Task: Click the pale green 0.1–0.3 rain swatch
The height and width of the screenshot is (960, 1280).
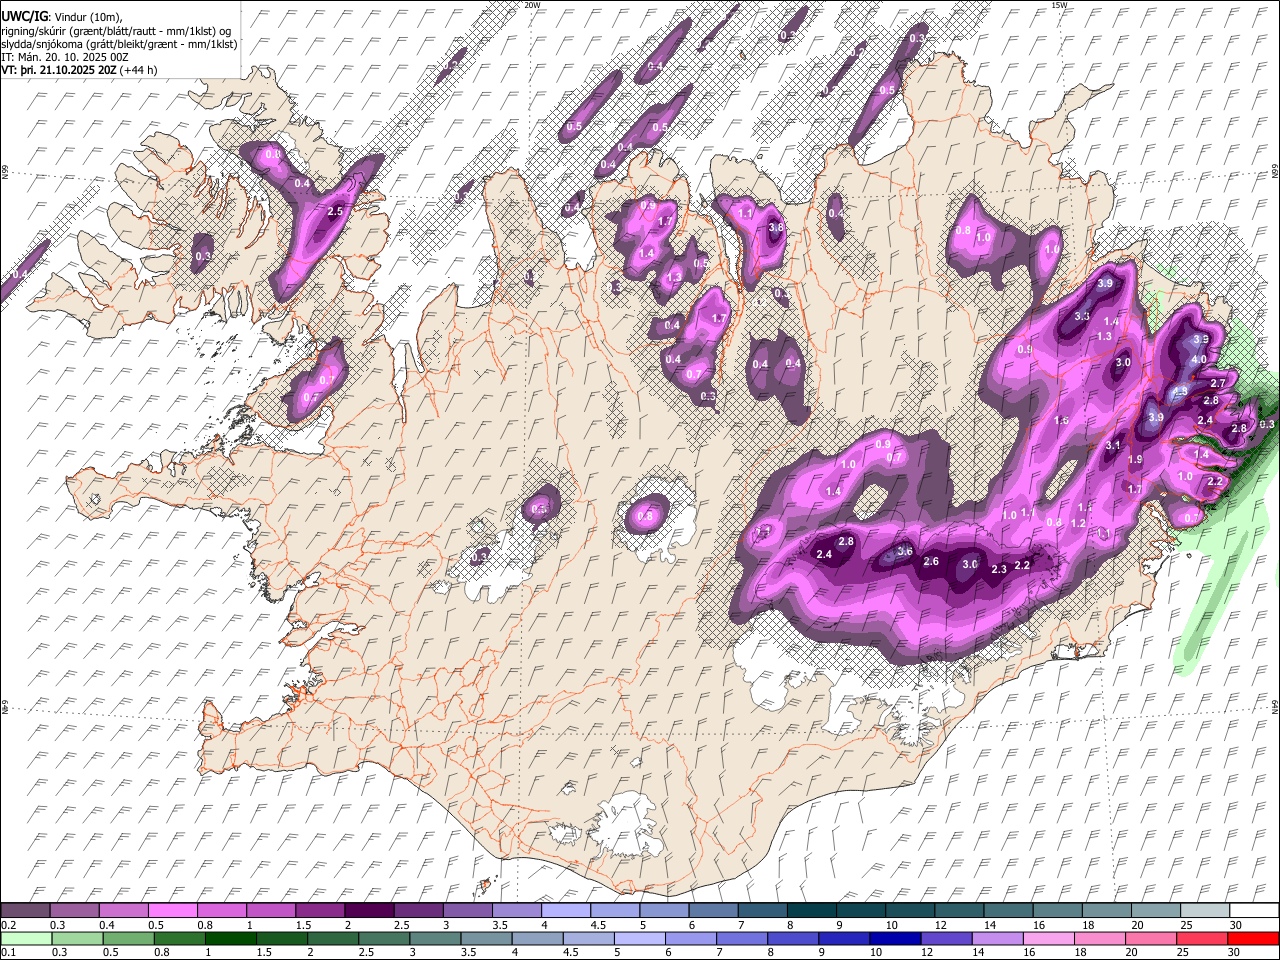Action: (26, 938)
